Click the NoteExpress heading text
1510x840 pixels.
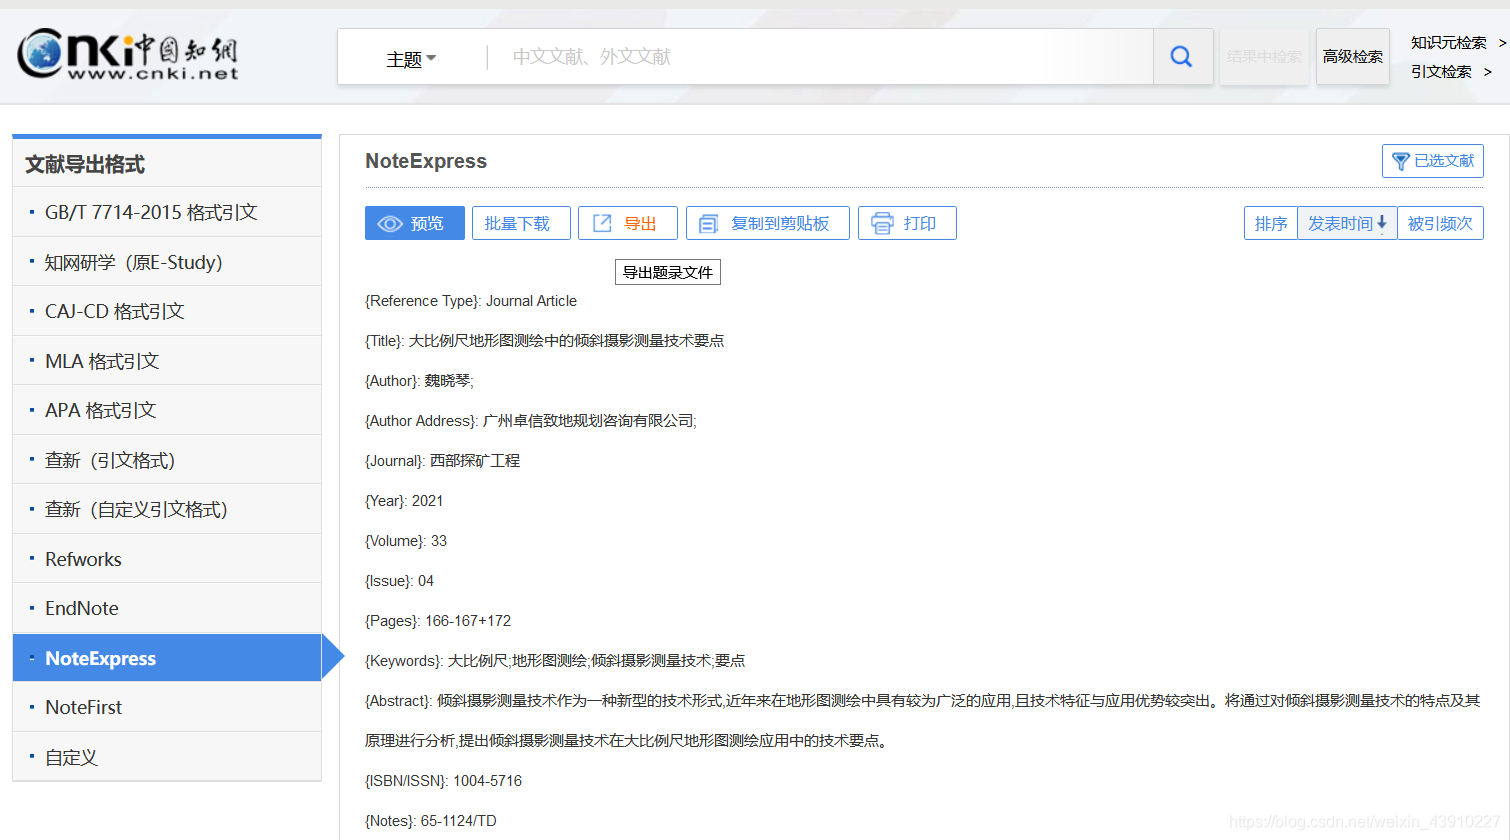tap(426, 161)
